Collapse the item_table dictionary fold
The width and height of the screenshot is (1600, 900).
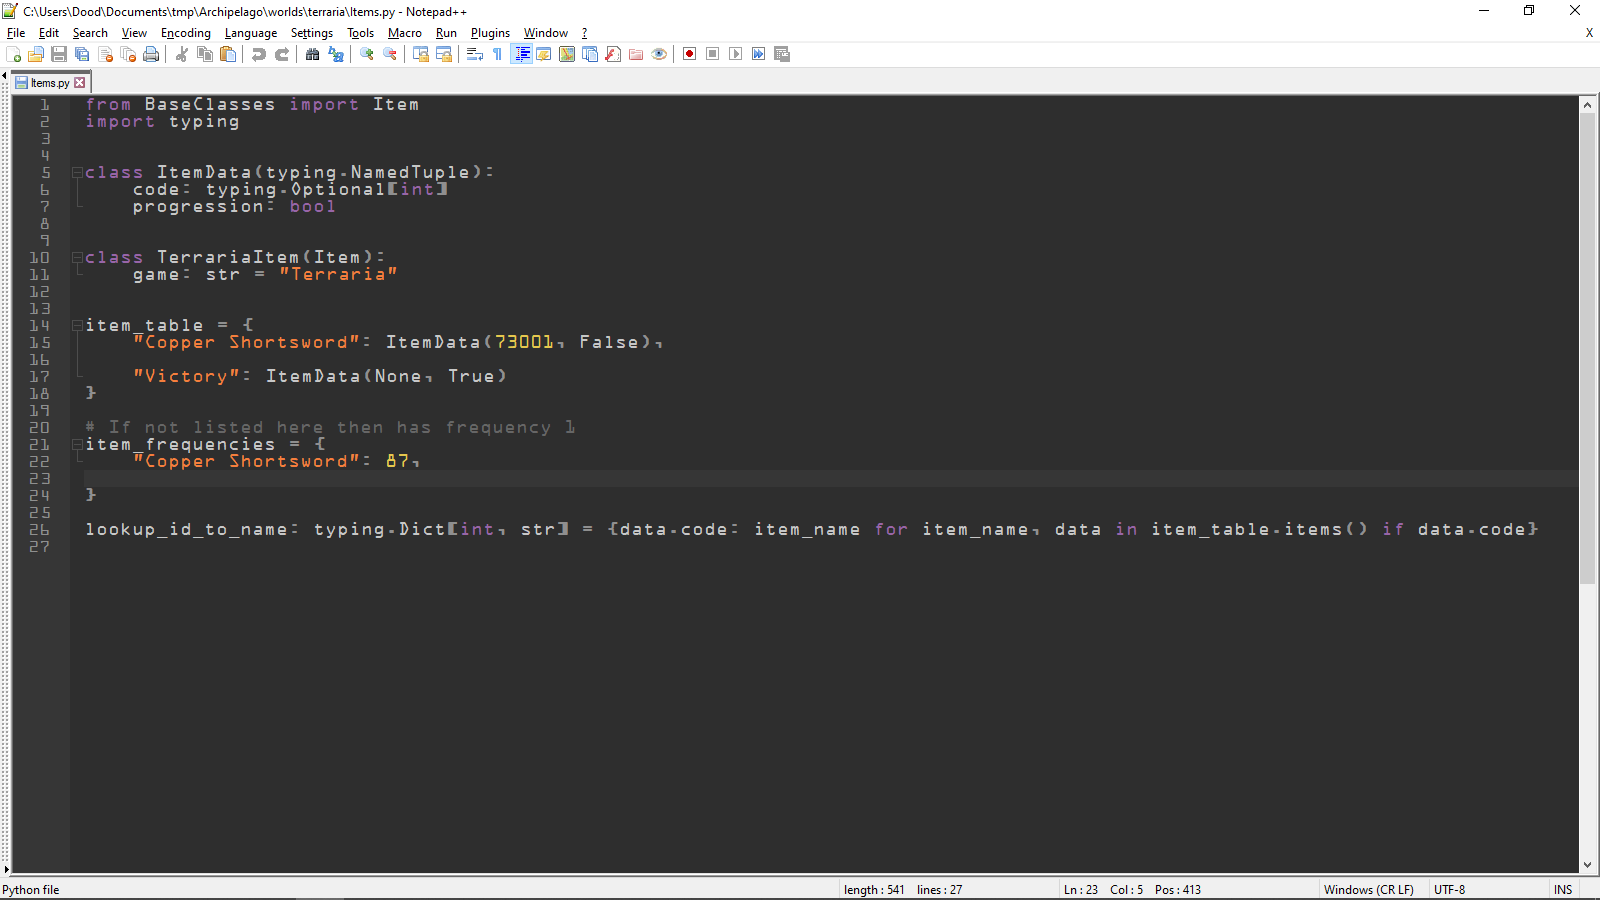[x=76, y=325]
